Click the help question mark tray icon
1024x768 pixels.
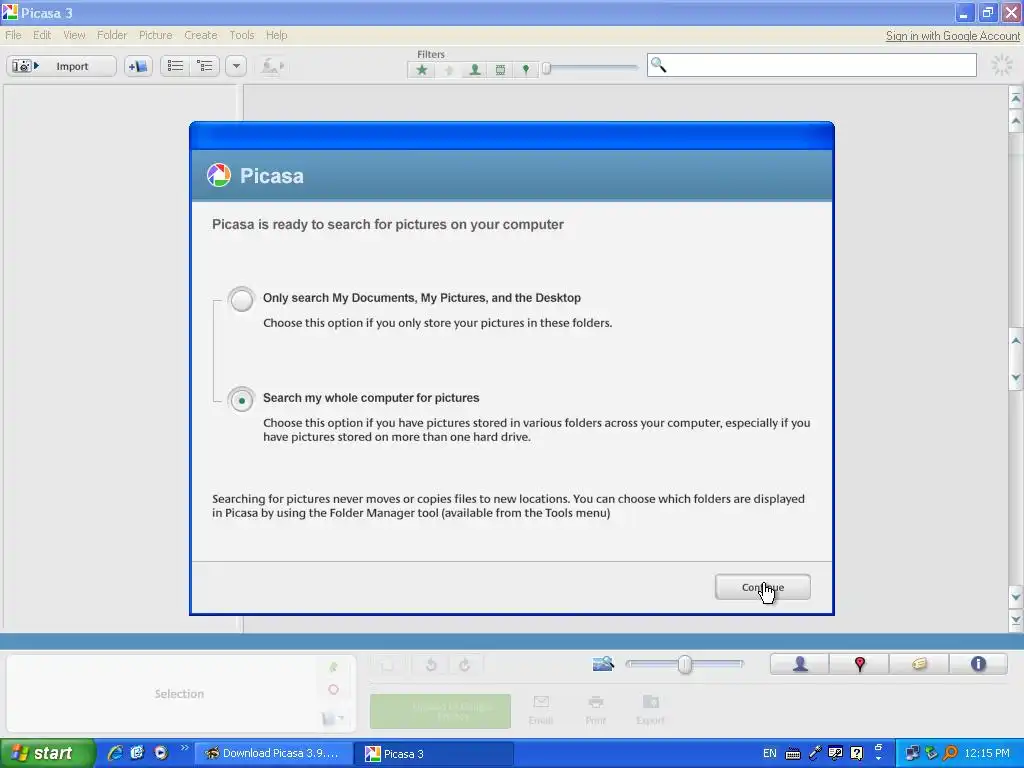coord(857,753)
